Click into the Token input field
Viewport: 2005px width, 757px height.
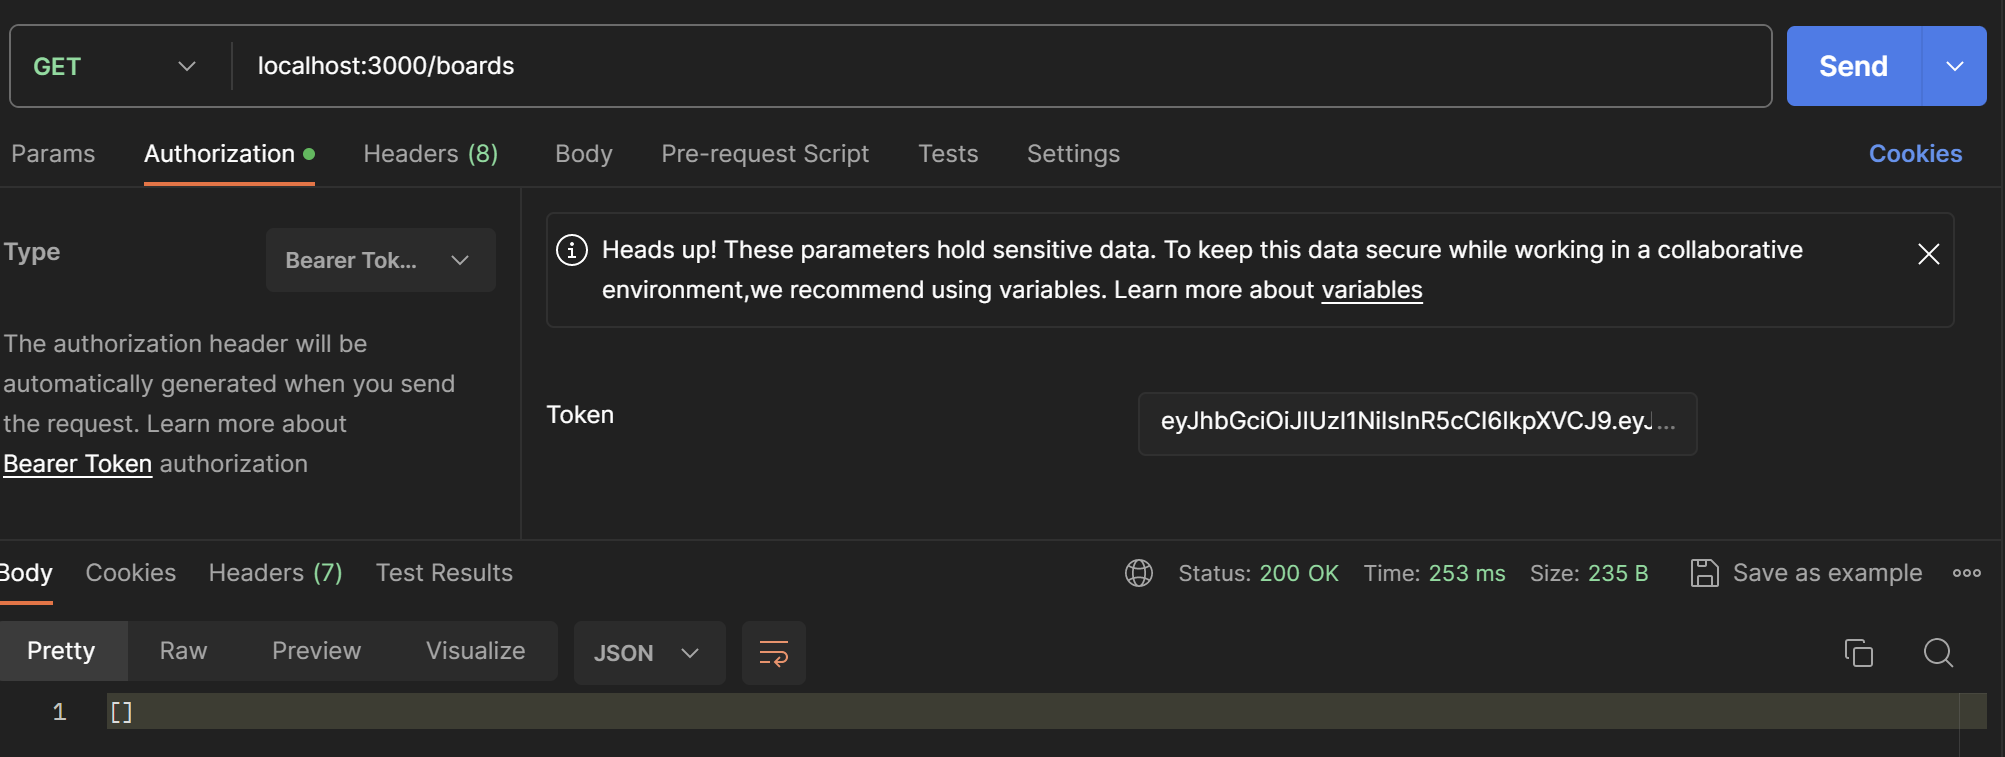point(1416,423)
